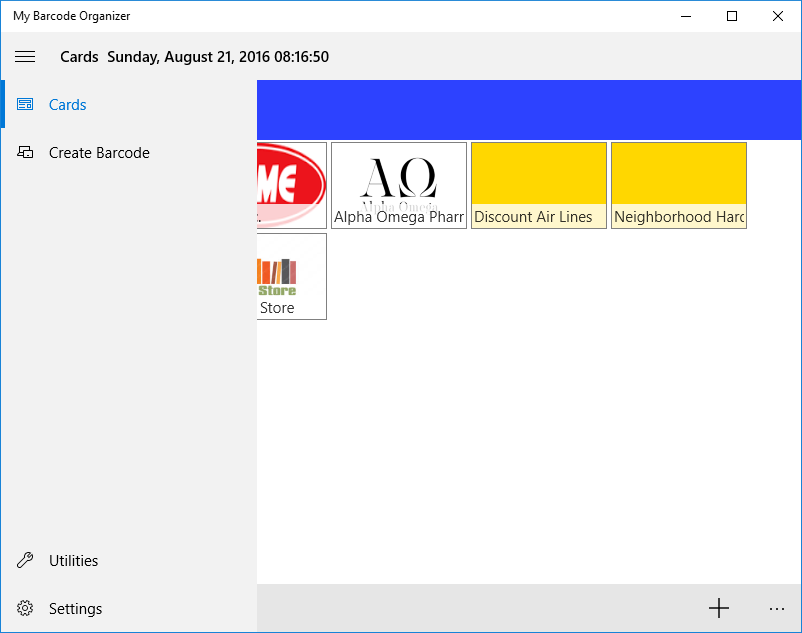Image resolution: width=802 pixels, height=633 pixels.
Task: Add a new barcode with the plus icon
Action: (x=719, y=608)
